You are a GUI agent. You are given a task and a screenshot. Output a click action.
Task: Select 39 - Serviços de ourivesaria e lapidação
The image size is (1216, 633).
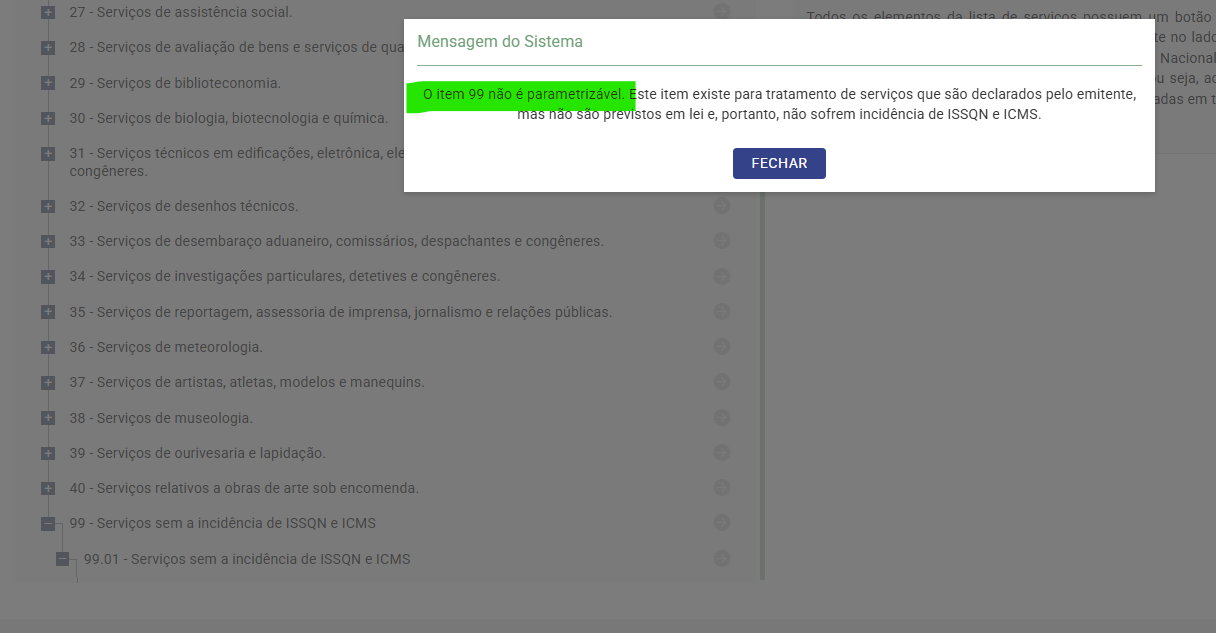coord(197,453)
